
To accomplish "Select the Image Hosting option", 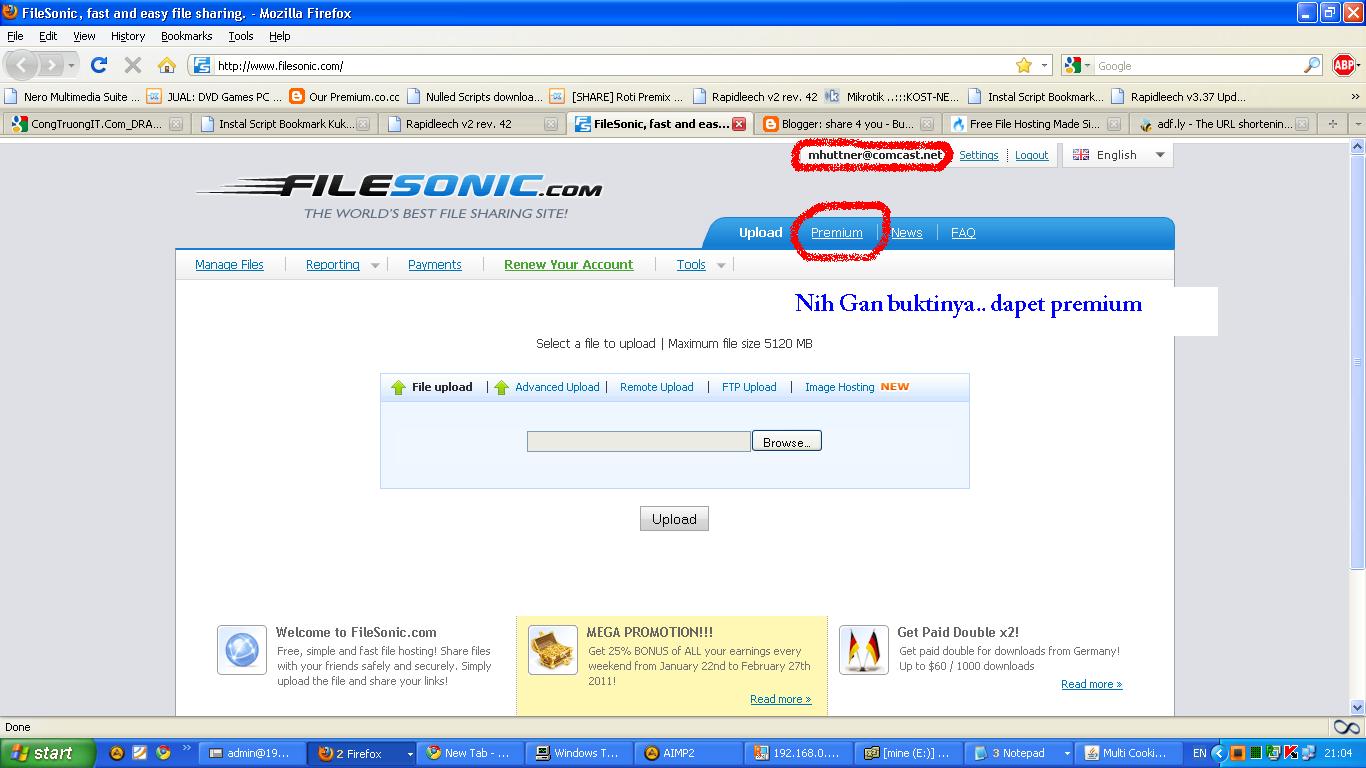I will (839, 387).
